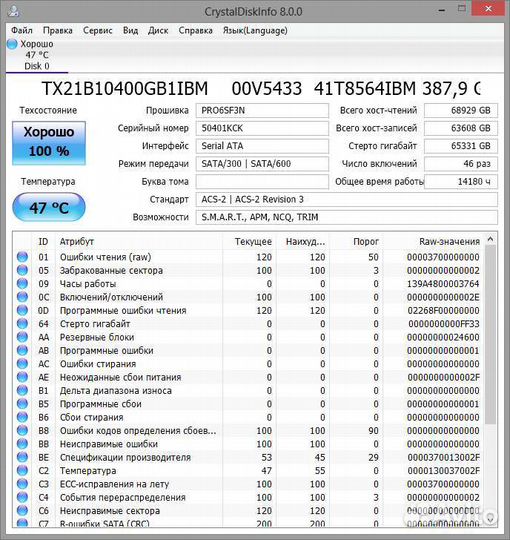
Task: Click the blue status orb next to Хорошо Disk 0
Action: (x=12, y=44)
